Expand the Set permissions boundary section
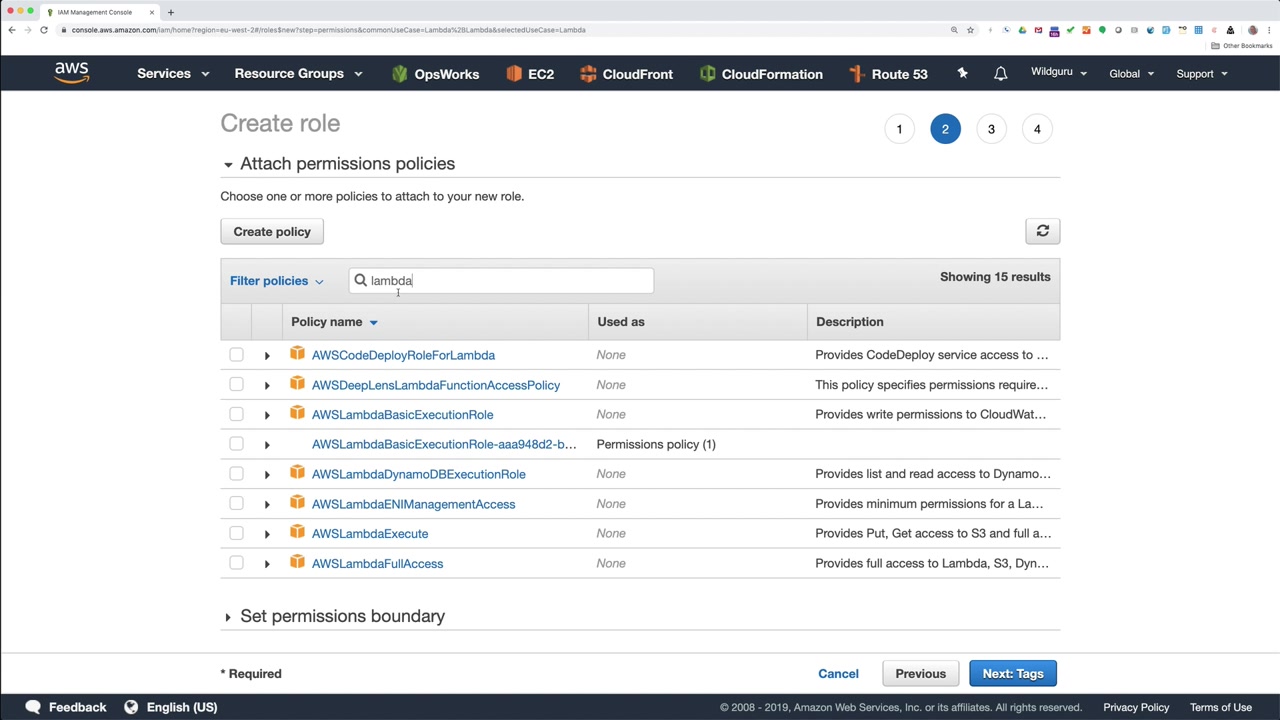The image size is (1280, 720). coord(228,617)
